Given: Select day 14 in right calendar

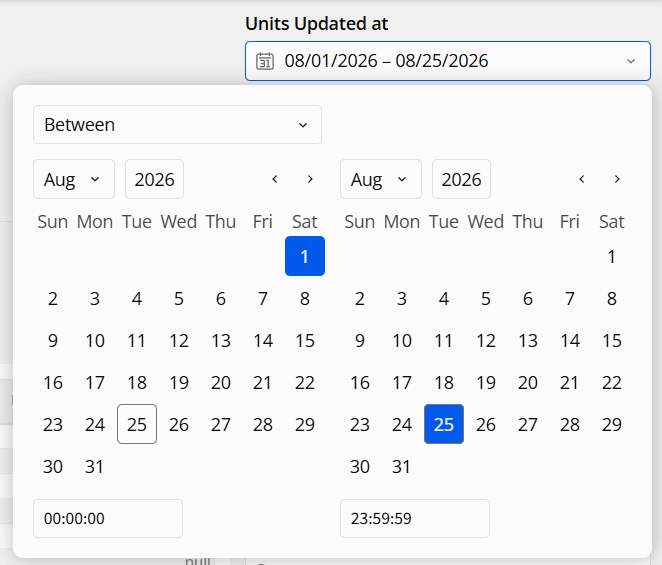Looking at the screenshot, I should point(570,340).
